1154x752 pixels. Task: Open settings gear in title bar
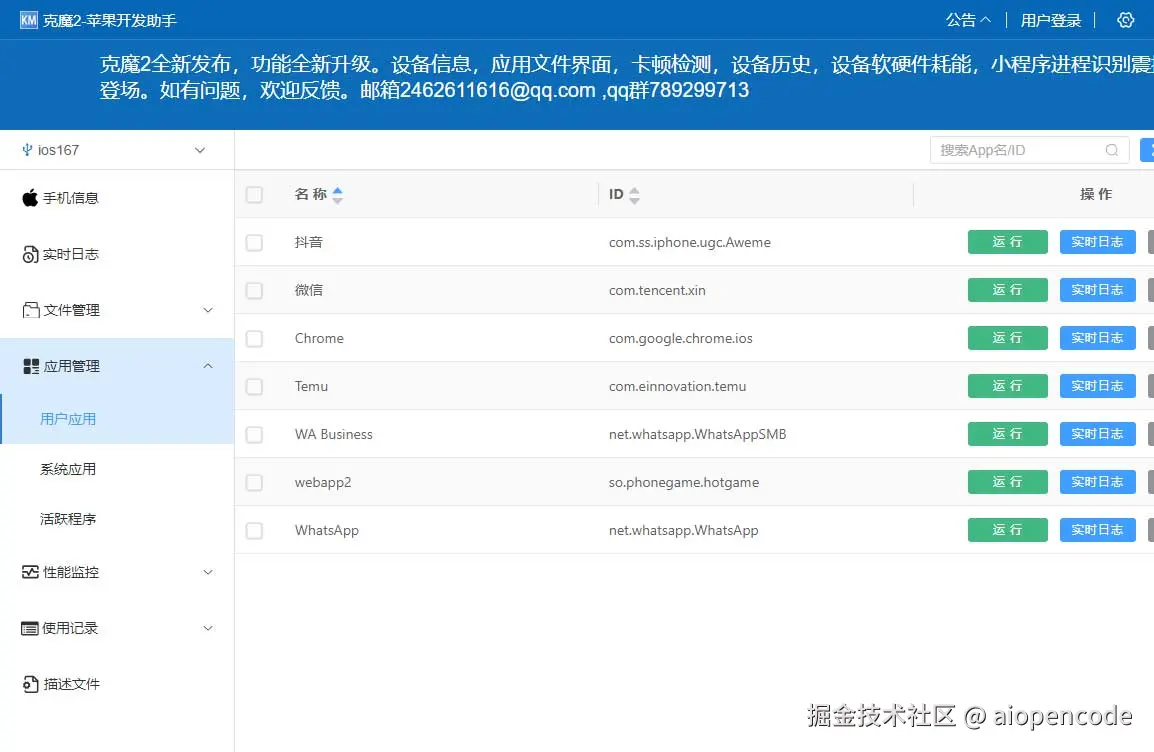tap(1125, 20)
